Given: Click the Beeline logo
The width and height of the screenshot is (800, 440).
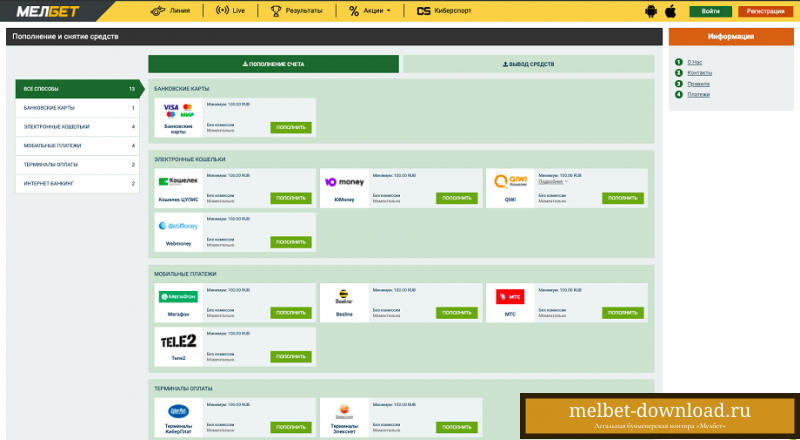Looking at the screenshot, I should 344,297.
